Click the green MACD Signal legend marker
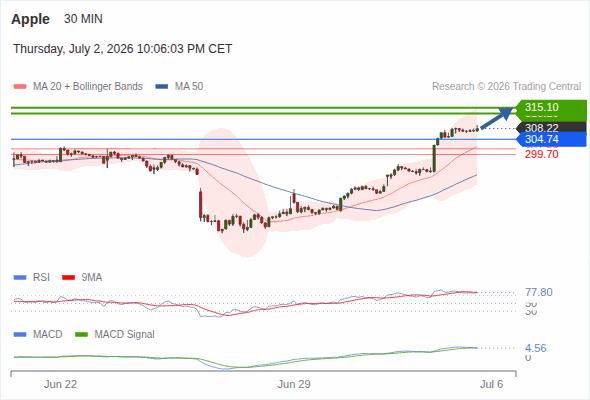Viewport: 590px width, 400px height. [81, 335]
